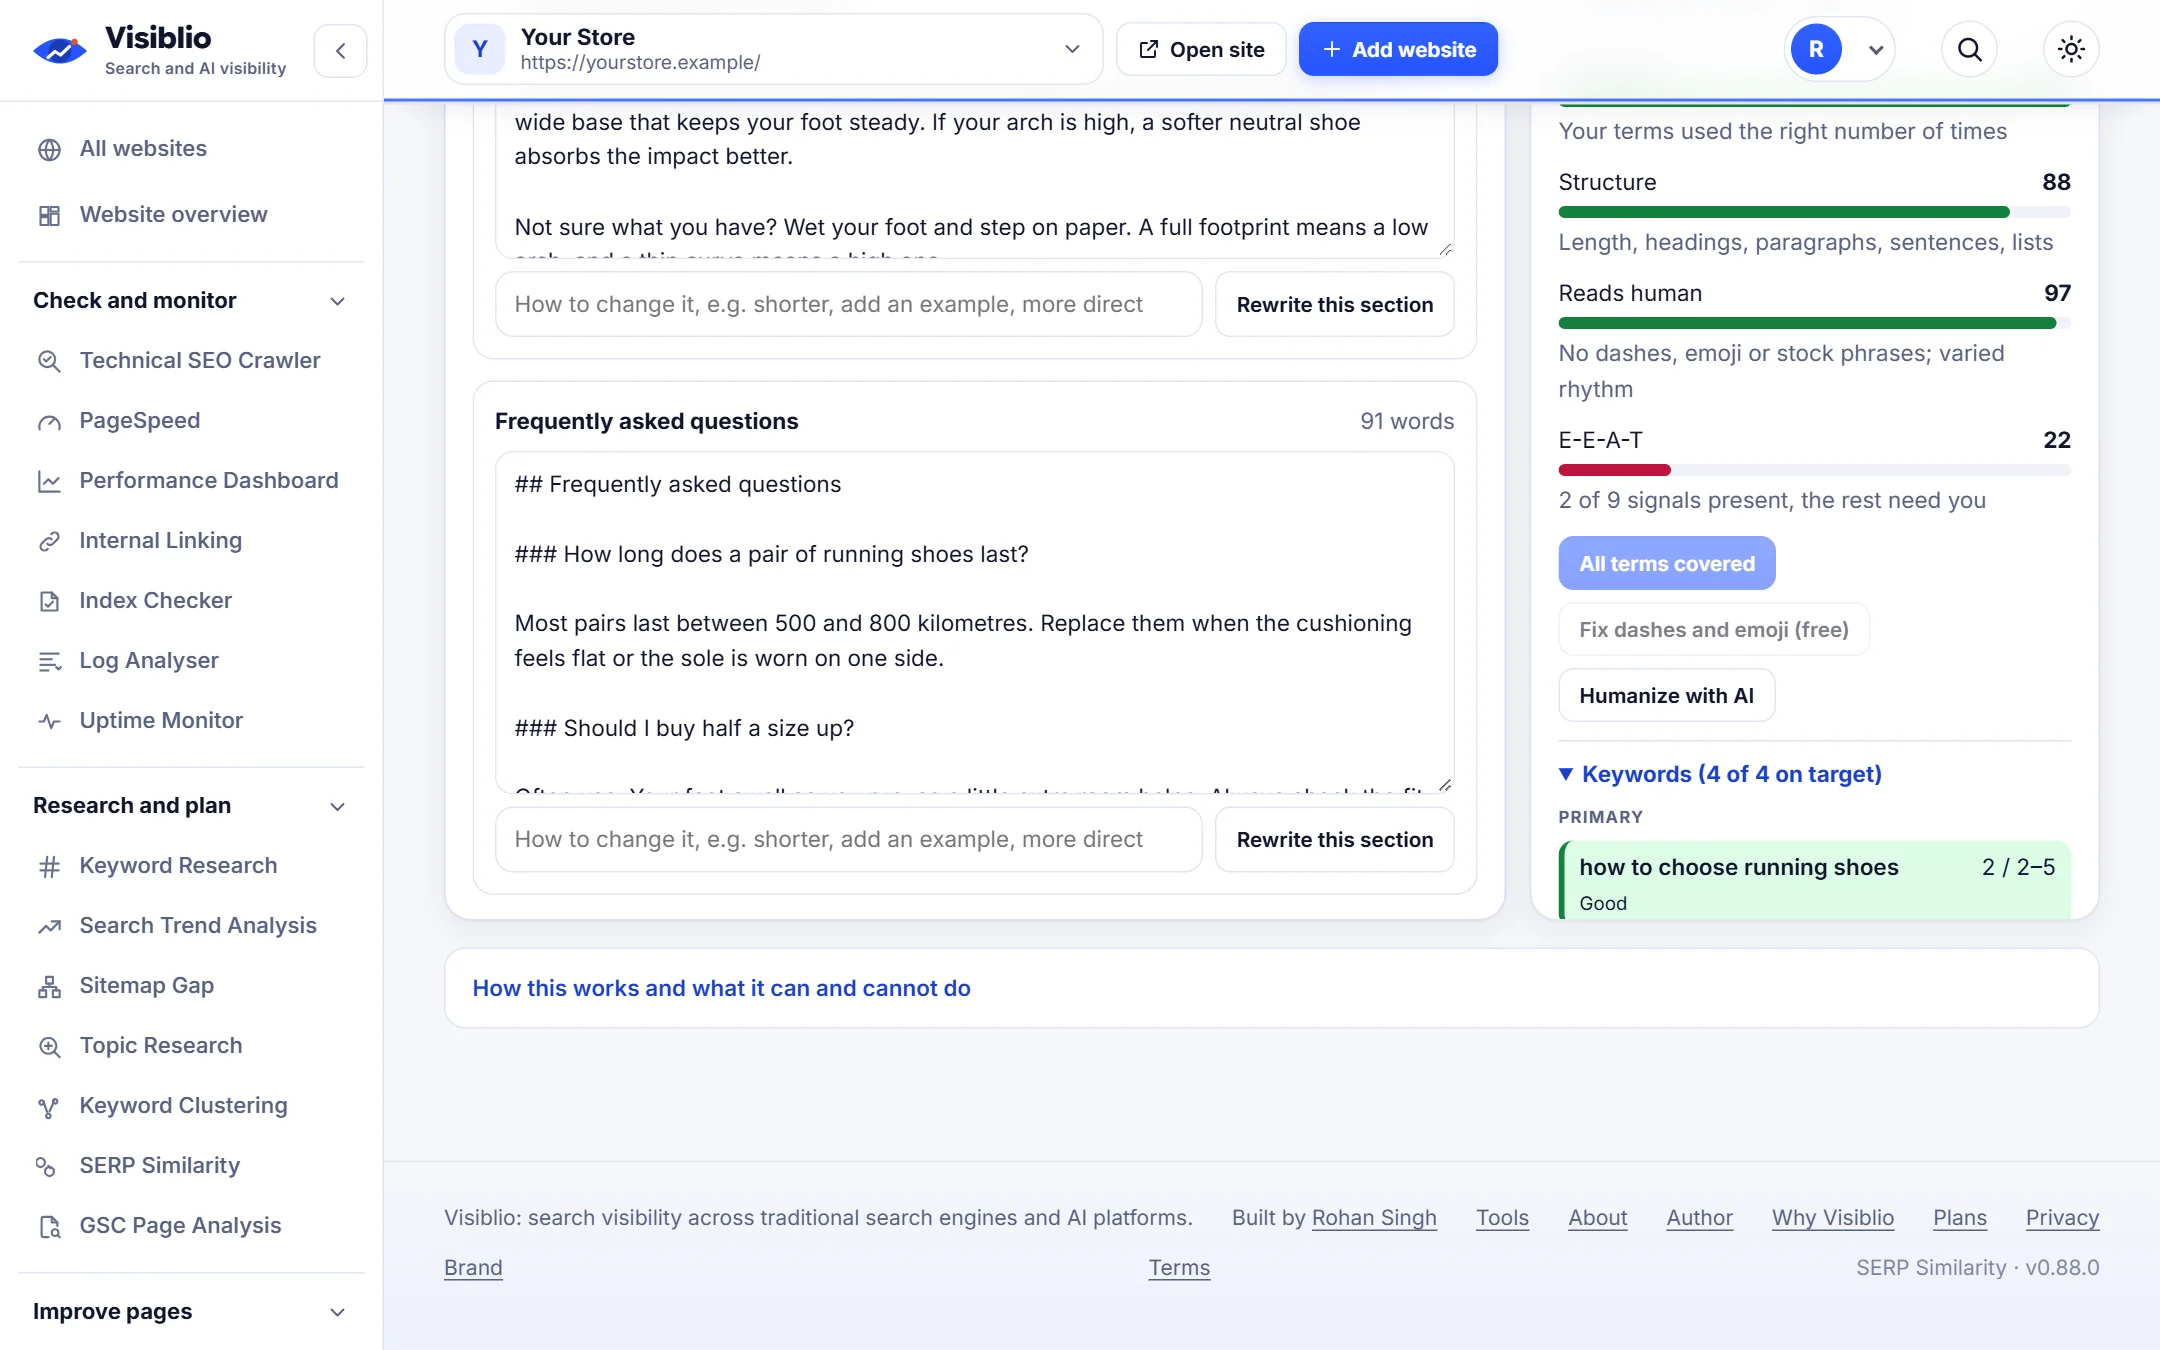This screenshot has height=1350, width=2160.
Task: Click the Index Checker document icon
Action: tap(49, 601)
